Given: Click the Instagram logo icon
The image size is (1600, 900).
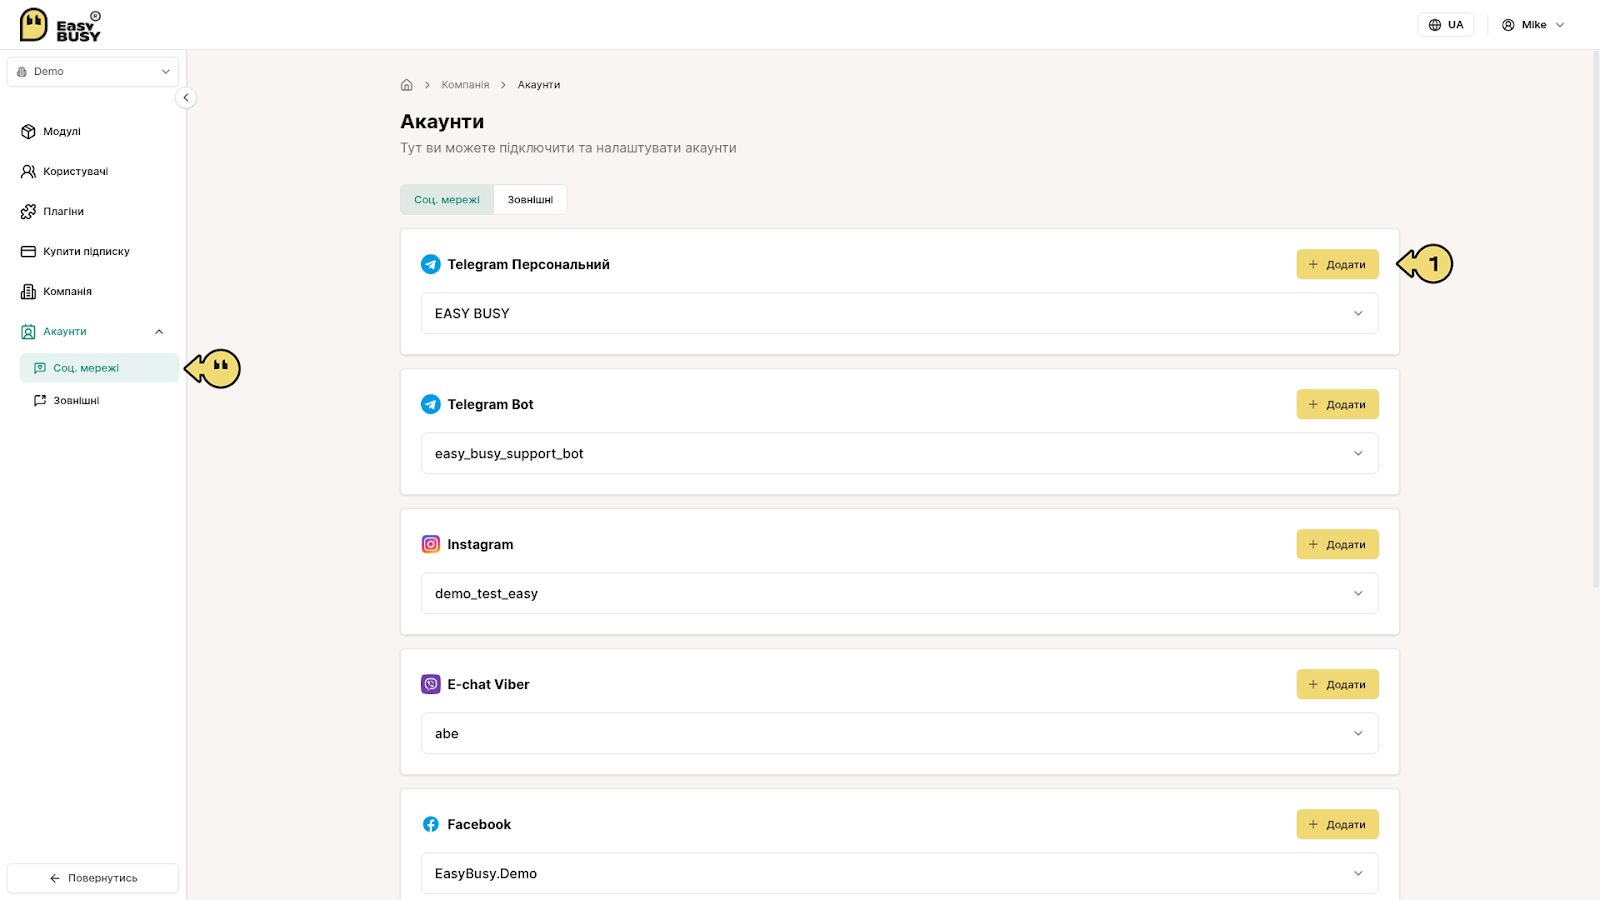Looking at the screenshot, I should click(x=431, y=544).
